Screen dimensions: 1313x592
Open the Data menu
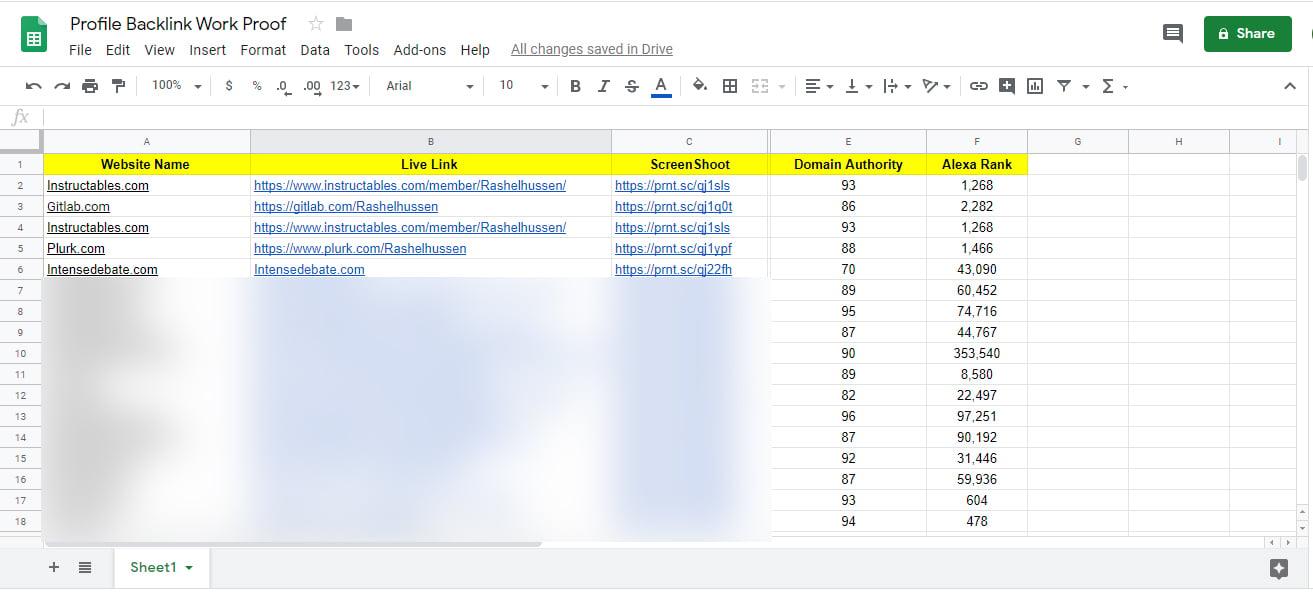tap(314, 50)
